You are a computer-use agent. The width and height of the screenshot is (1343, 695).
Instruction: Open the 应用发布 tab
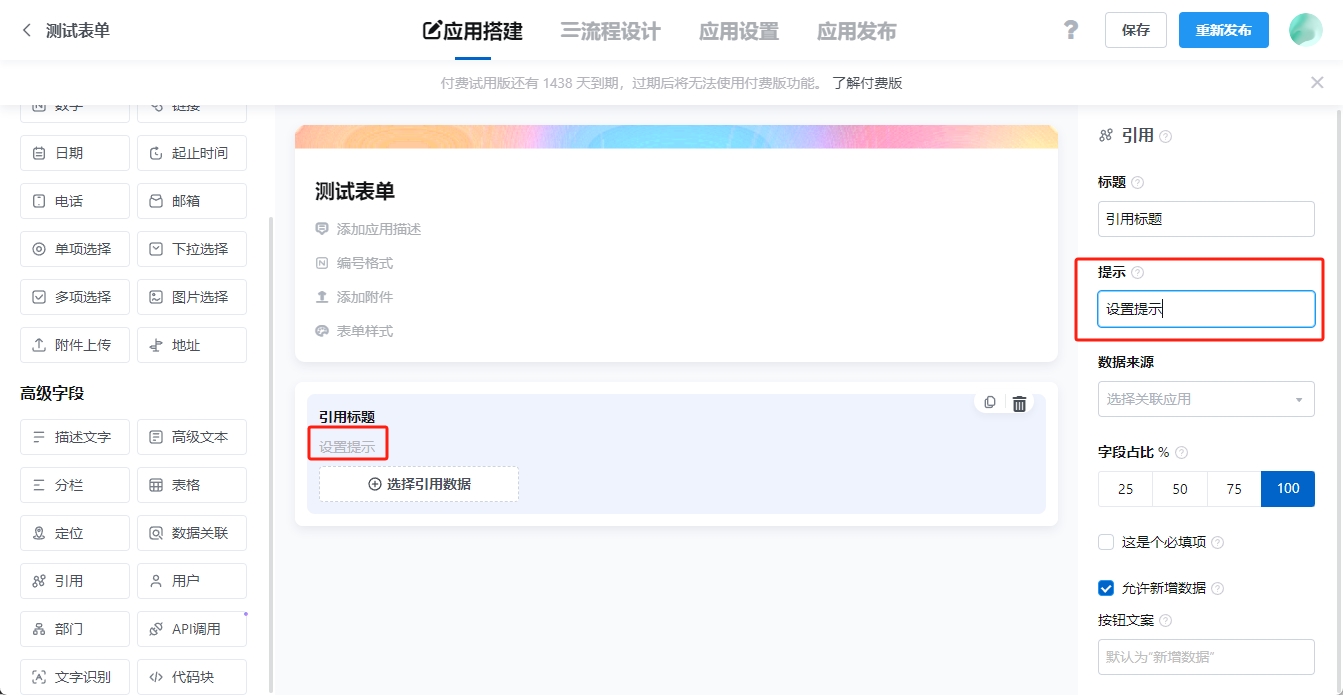[856, 31]
